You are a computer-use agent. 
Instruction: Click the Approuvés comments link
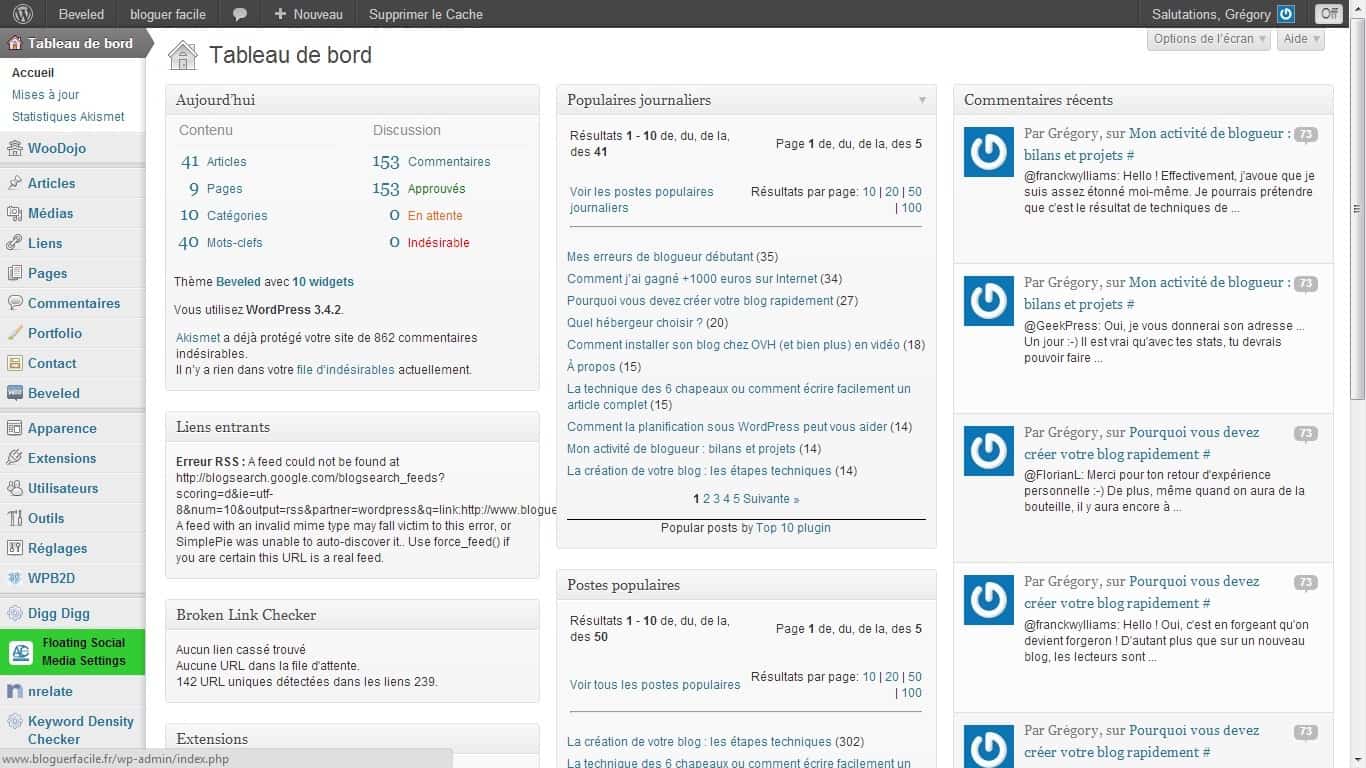(437, 189)
